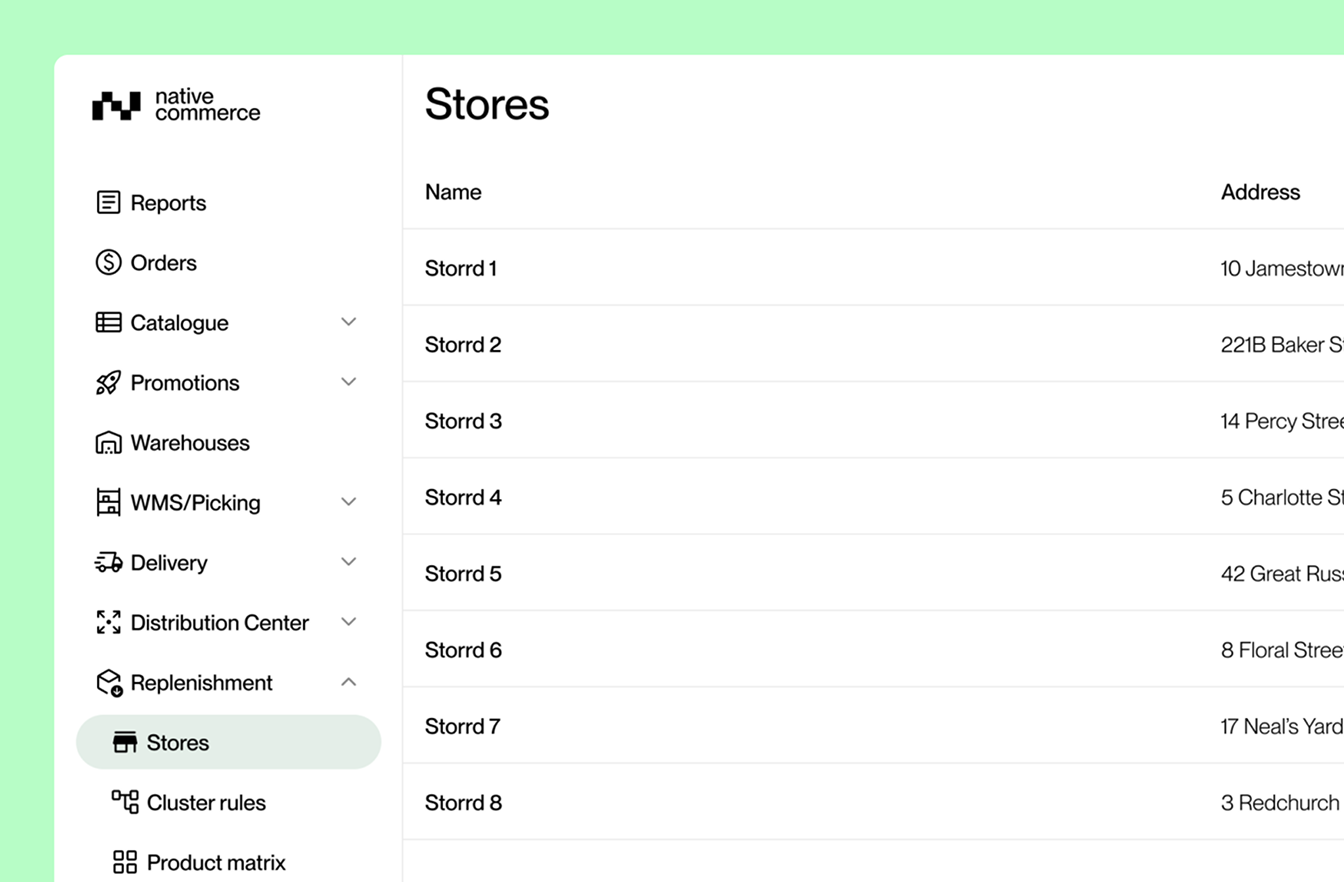This screenshot has width=1344, height=882.
Task: Click the WMS/Picking shelf icon
Action: pyautogui.click(x=108, y=503)
